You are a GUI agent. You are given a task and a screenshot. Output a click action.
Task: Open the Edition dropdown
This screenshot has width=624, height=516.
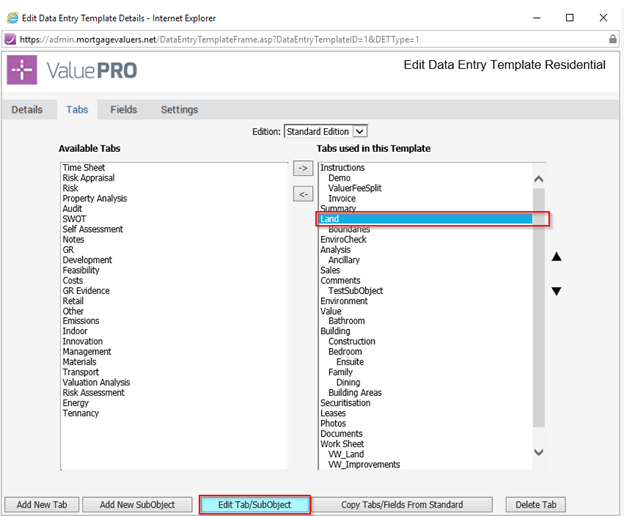326,131
